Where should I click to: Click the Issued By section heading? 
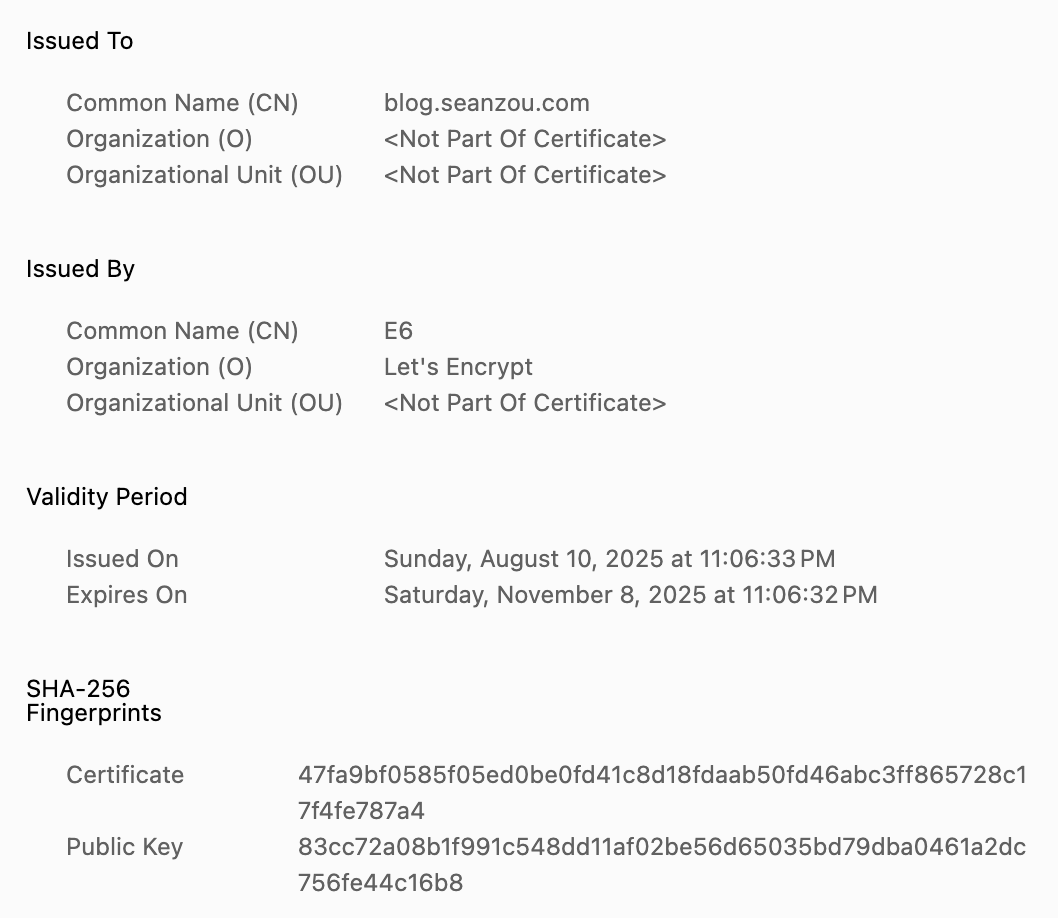[80, 269]
